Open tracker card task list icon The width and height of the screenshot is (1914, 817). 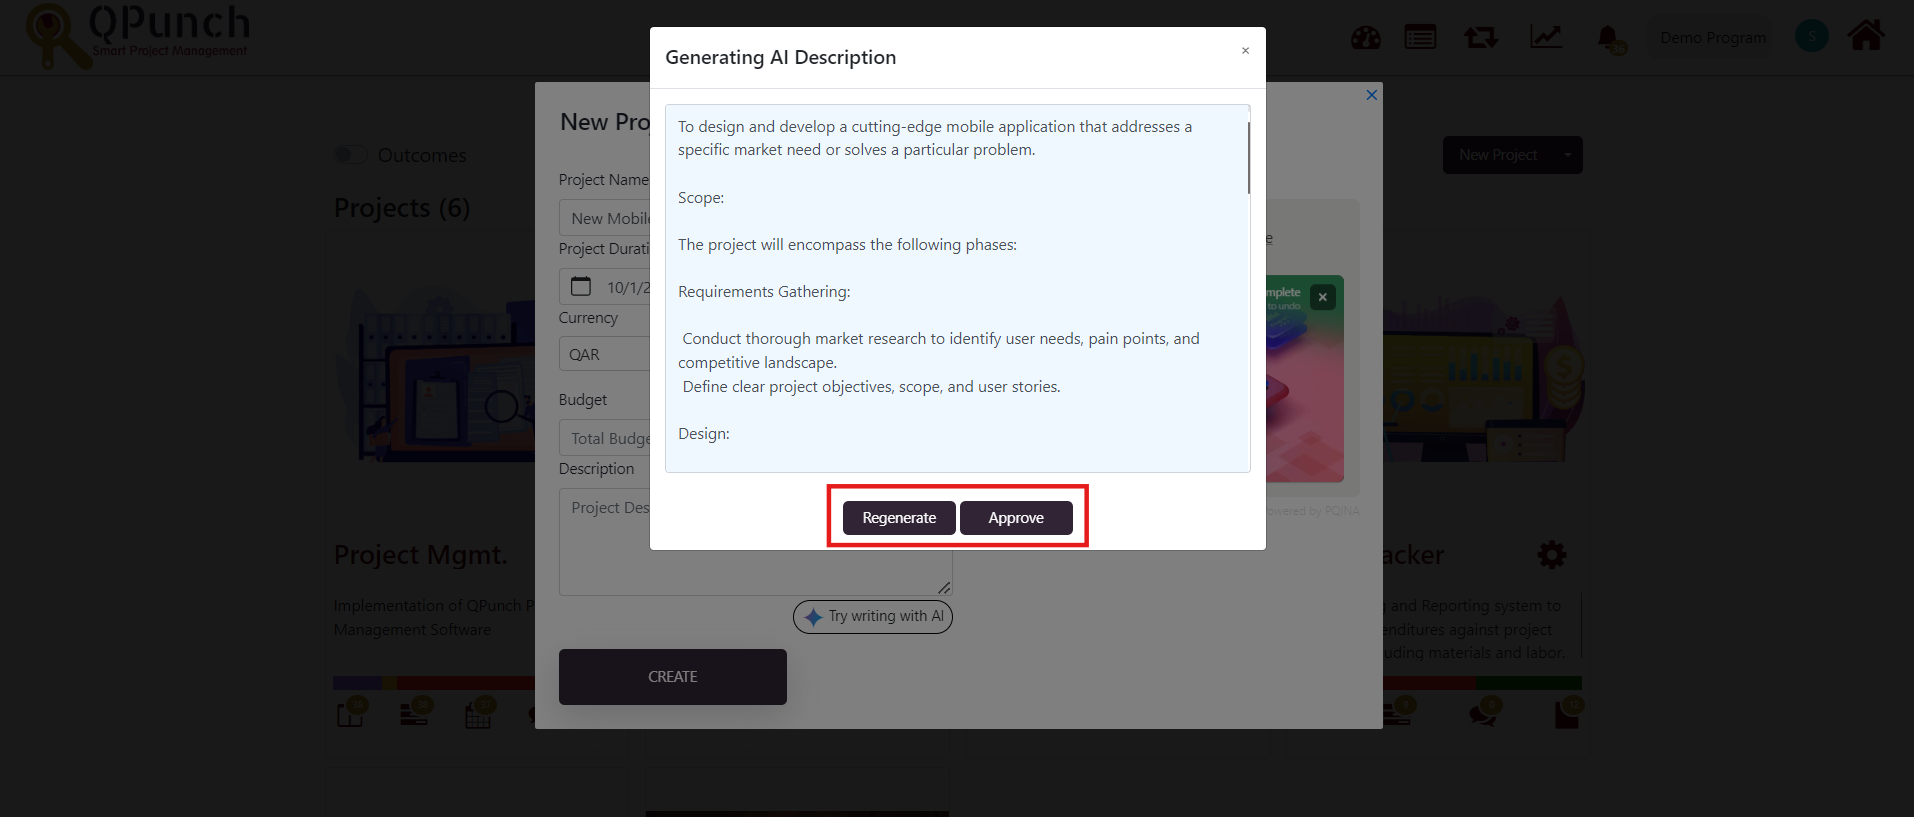tap(1399, 712)
